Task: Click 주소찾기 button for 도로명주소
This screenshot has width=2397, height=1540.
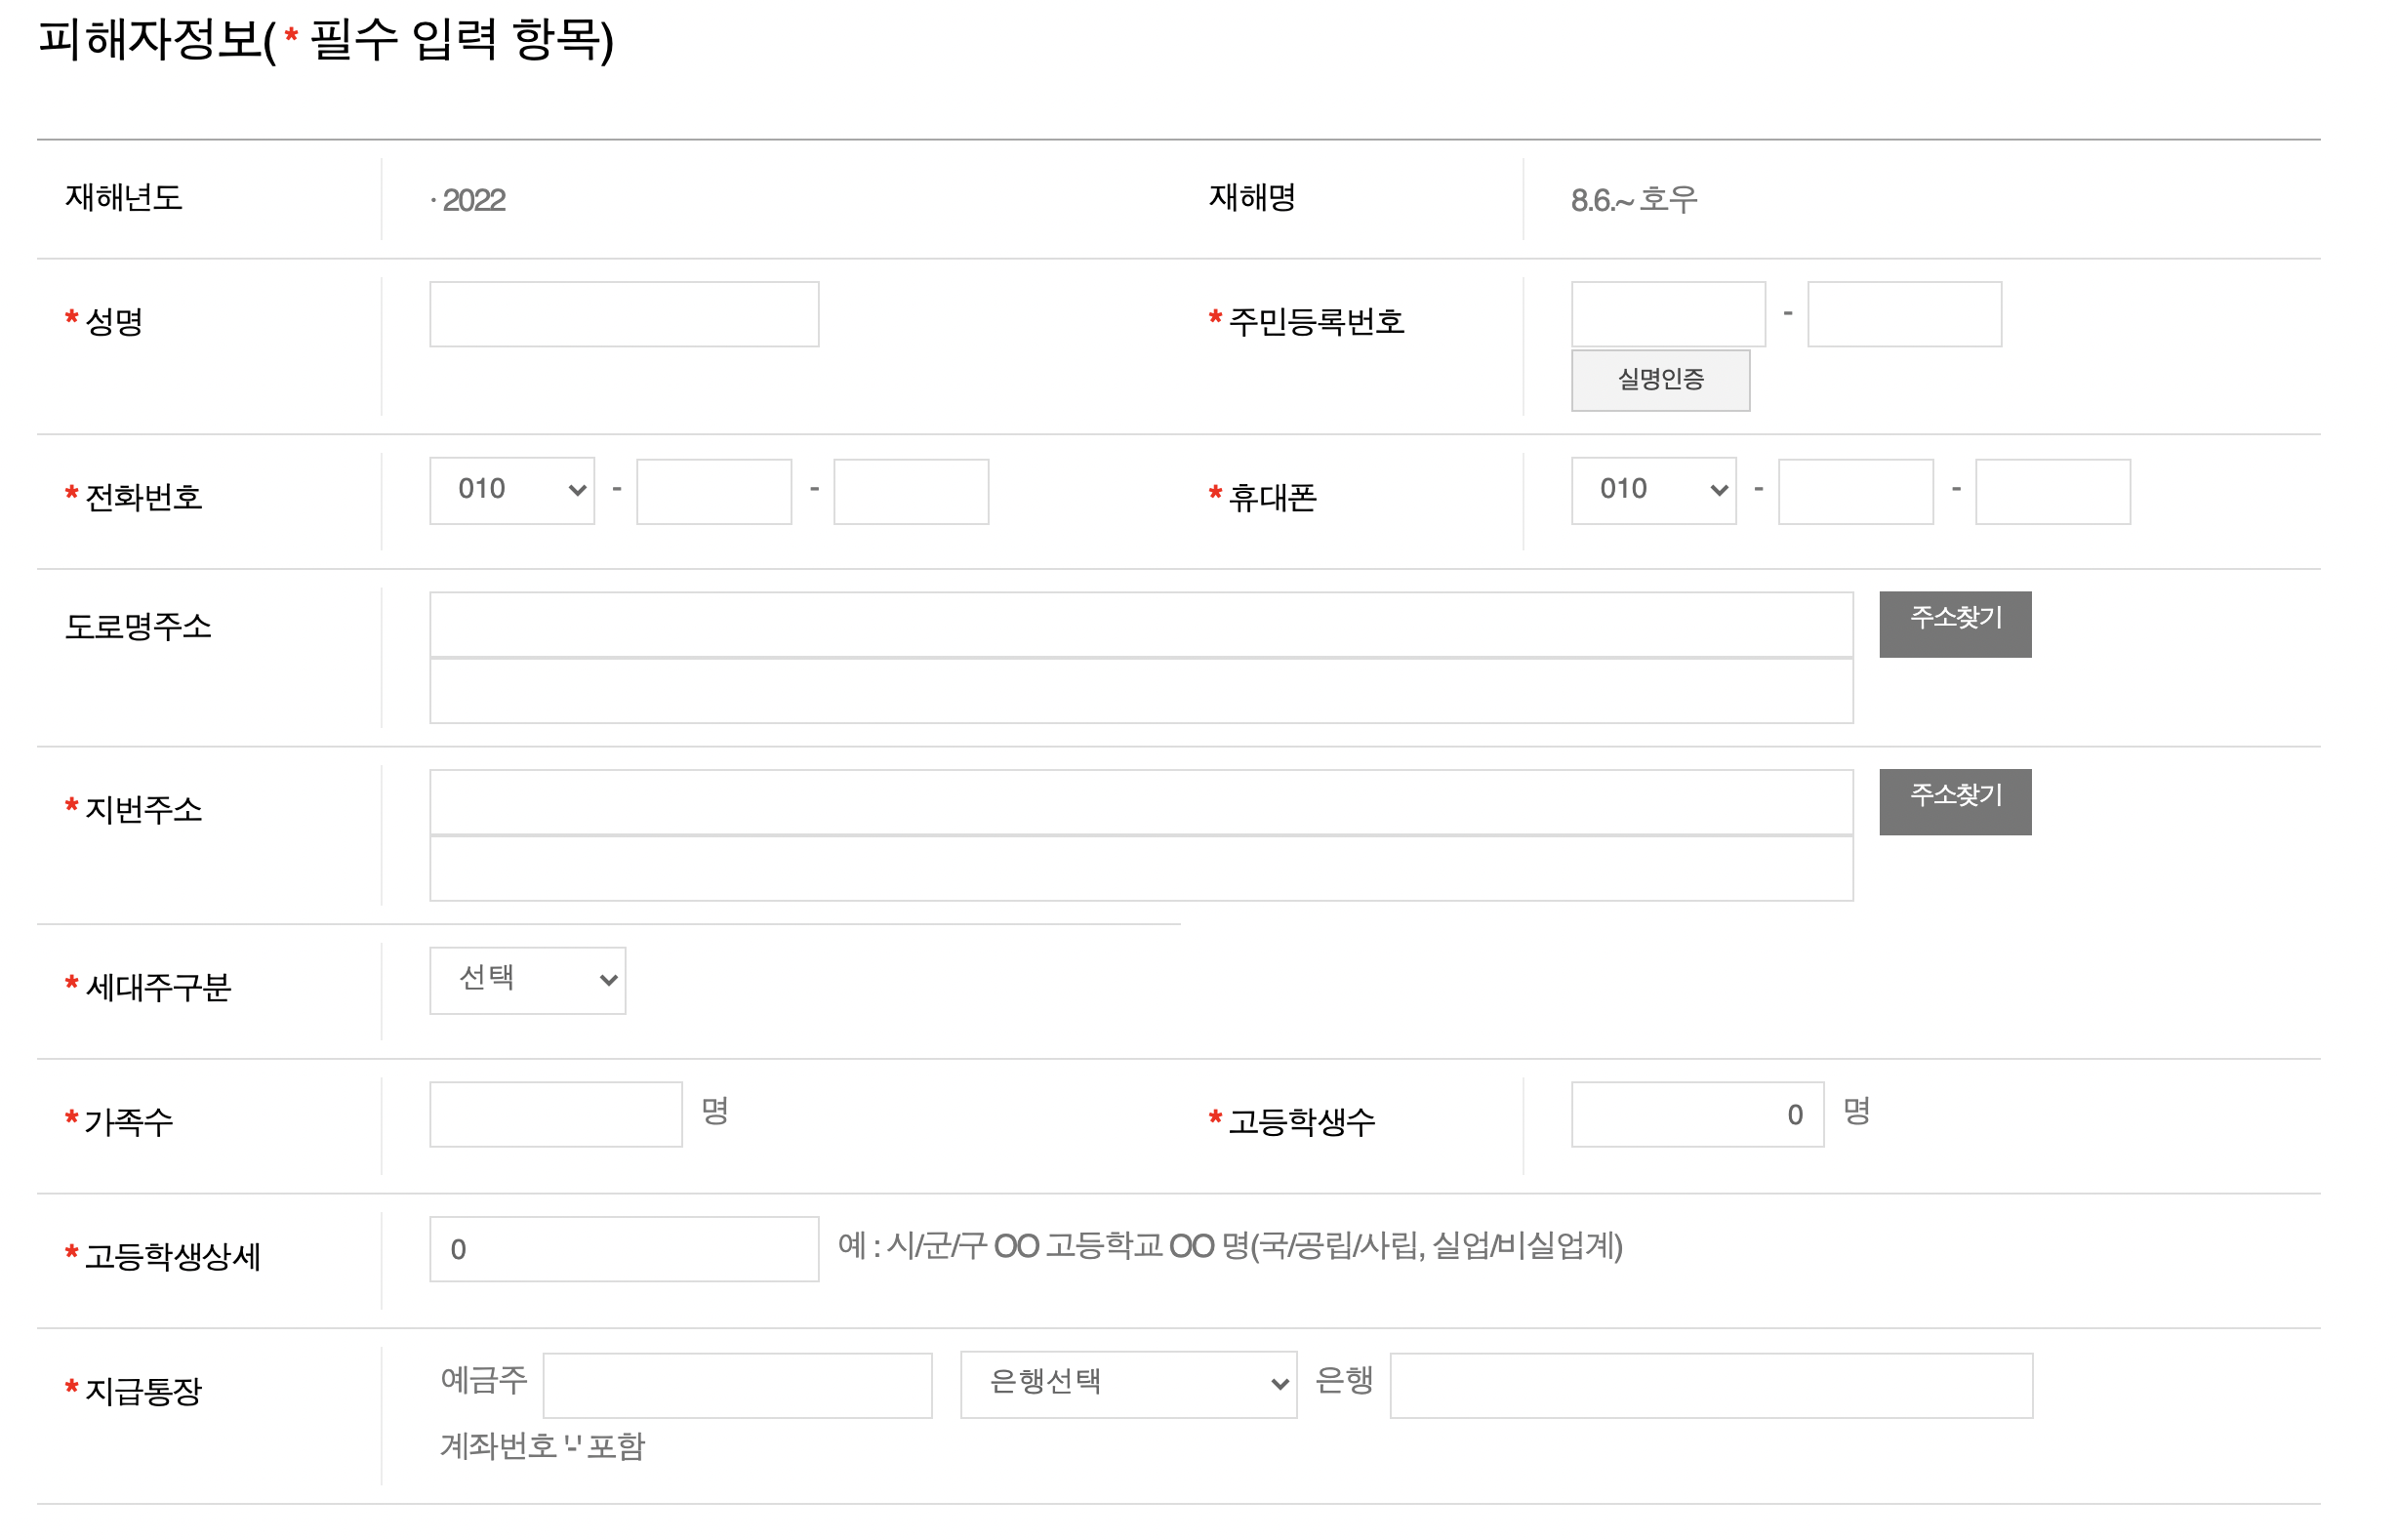Action: 1954,623
